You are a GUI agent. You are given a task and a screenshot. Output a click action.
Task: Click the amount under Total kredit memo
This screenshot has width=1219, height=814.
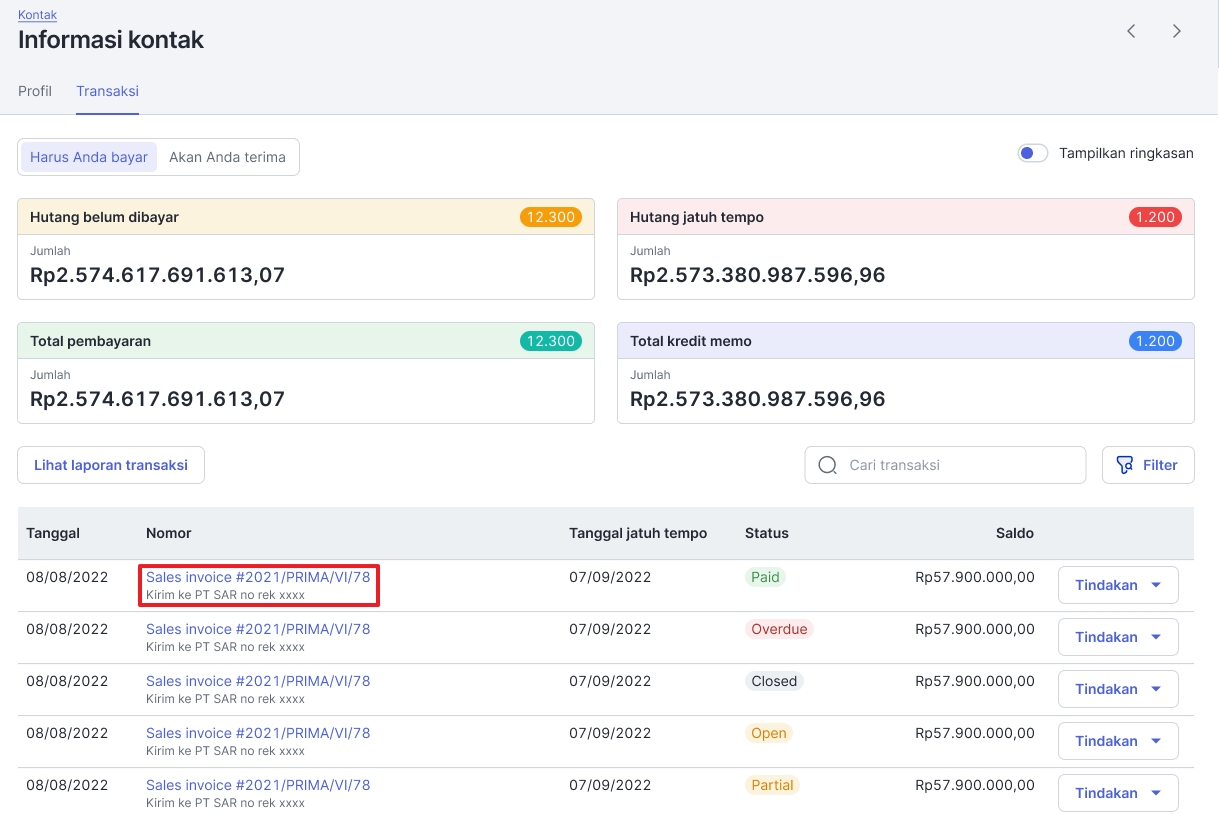(758, 399)
